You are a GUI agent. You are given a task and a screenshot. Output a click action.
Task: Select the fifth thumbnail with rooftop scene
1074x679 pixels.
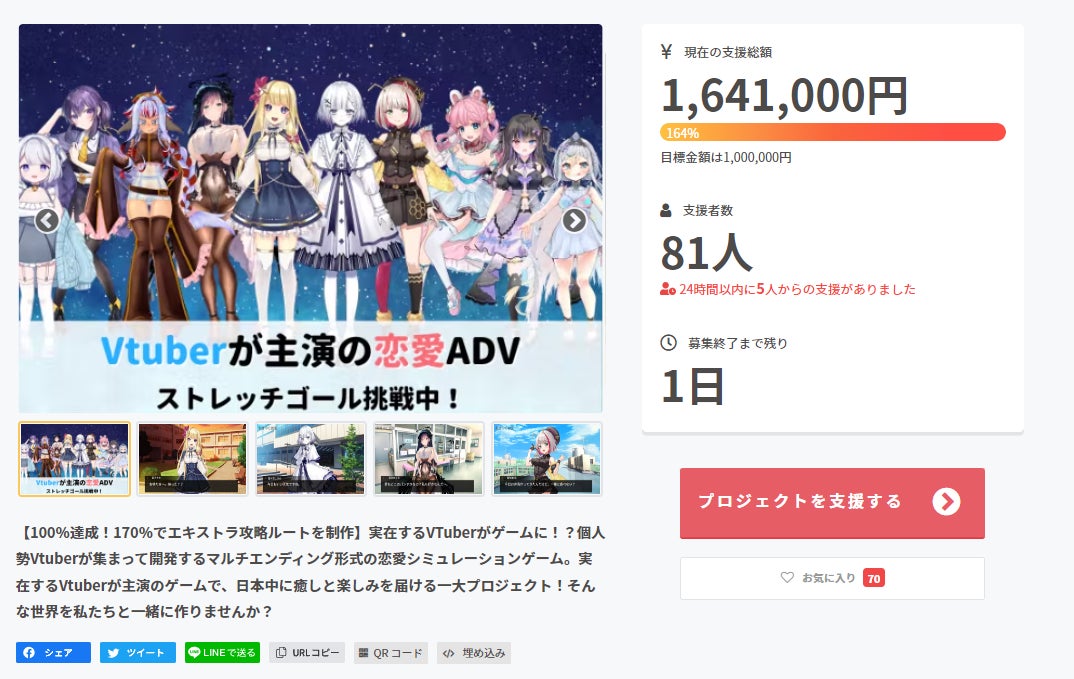547,459
